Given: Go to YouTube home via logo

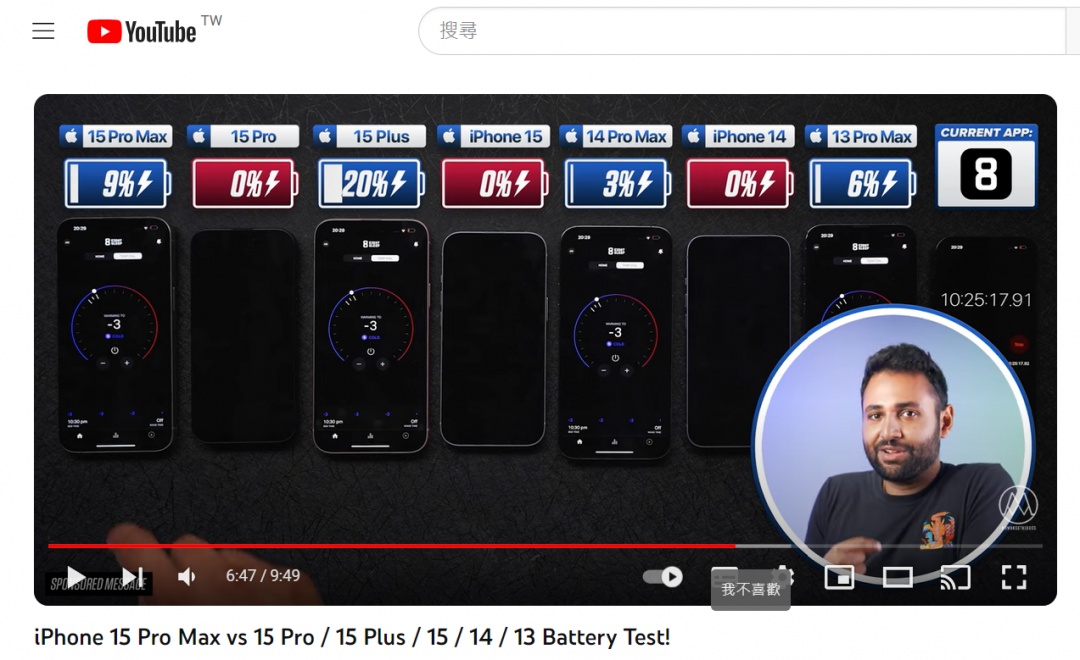Looking at the screenshot, I should point(141,32).
